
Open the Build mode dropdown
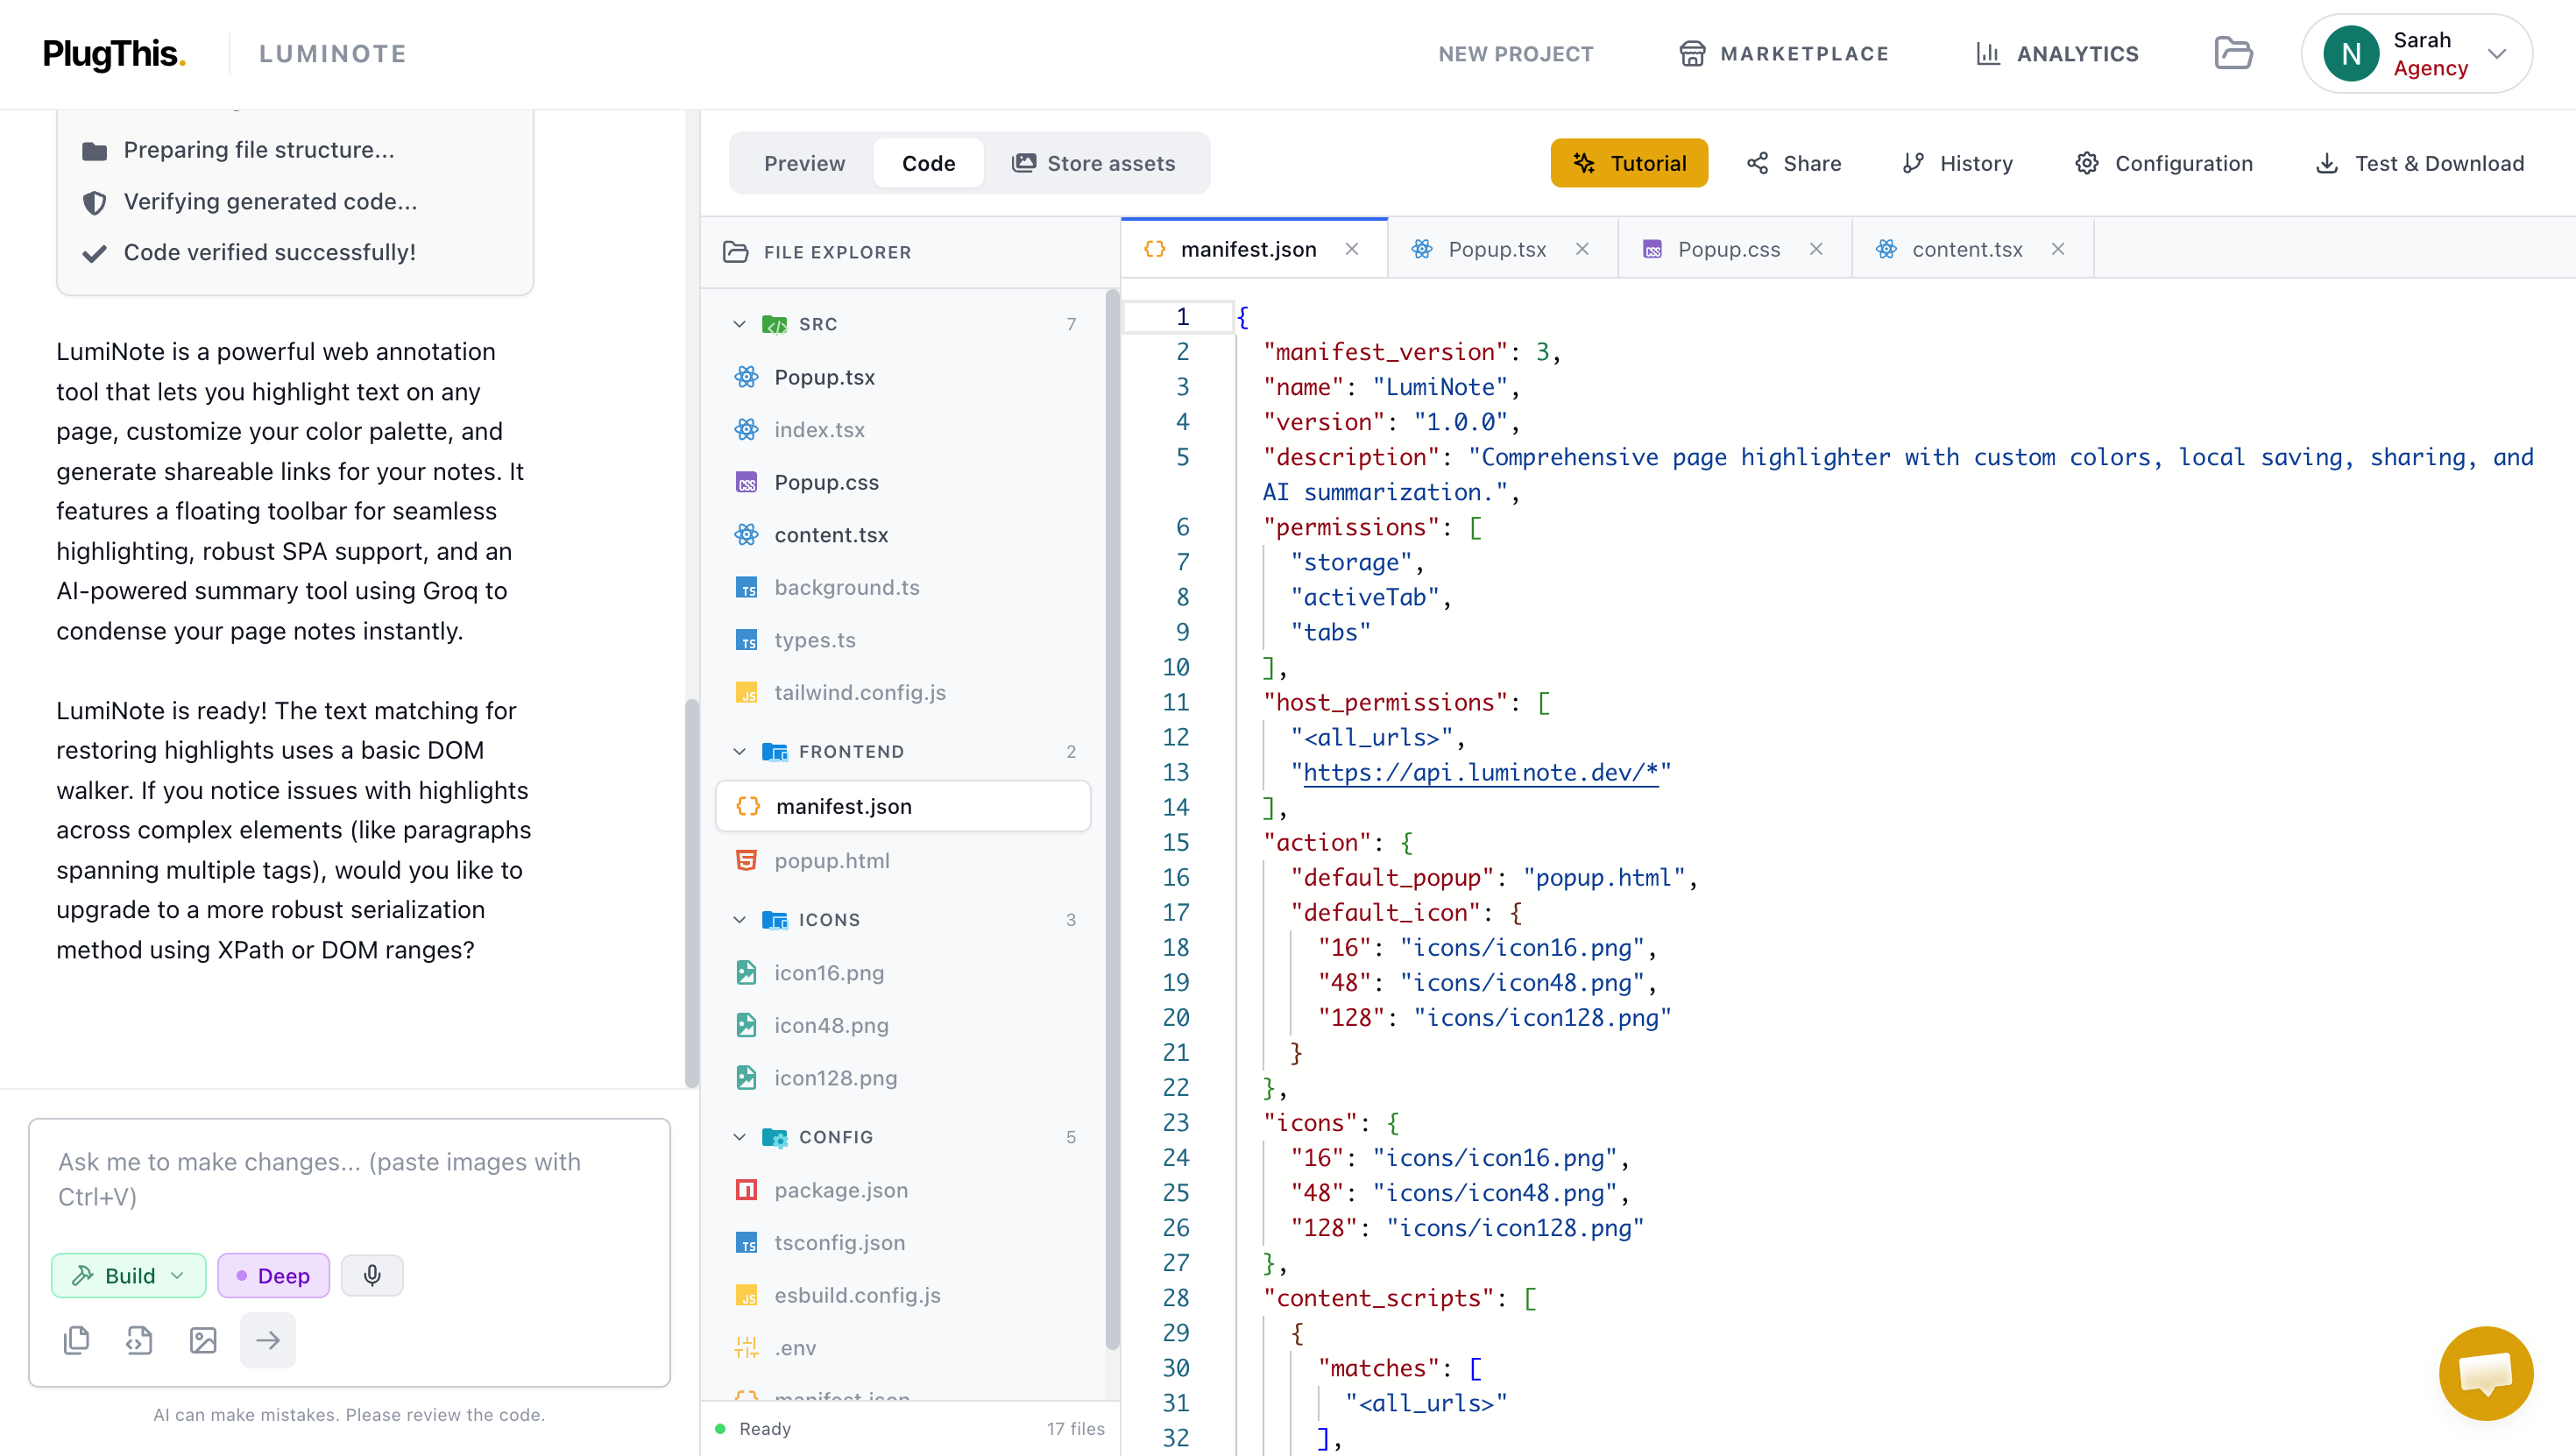point(129,1275)
